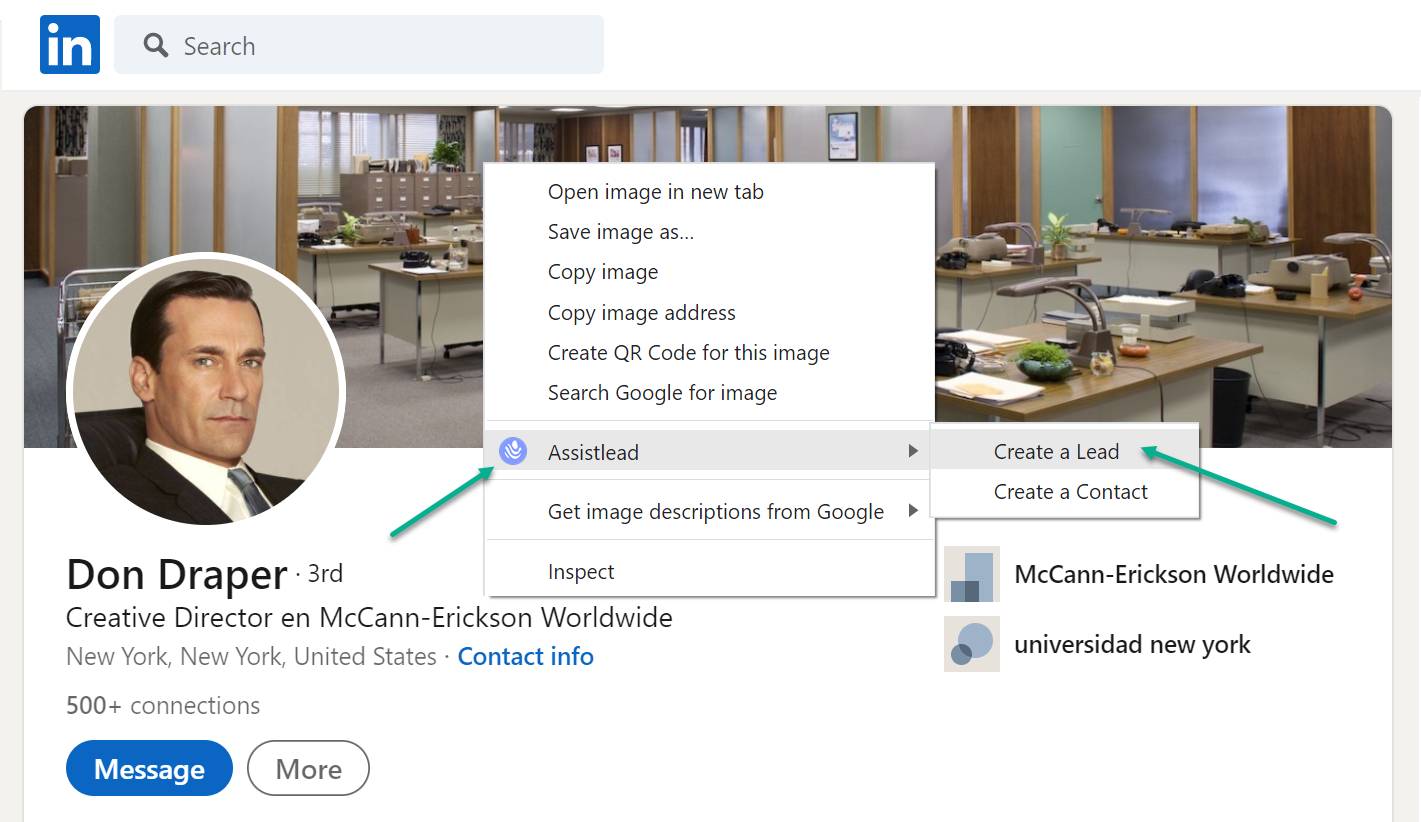This screenshot has height=822, width=1421.
Task: Open the universidad new york education link
Action: point(1132,645)
